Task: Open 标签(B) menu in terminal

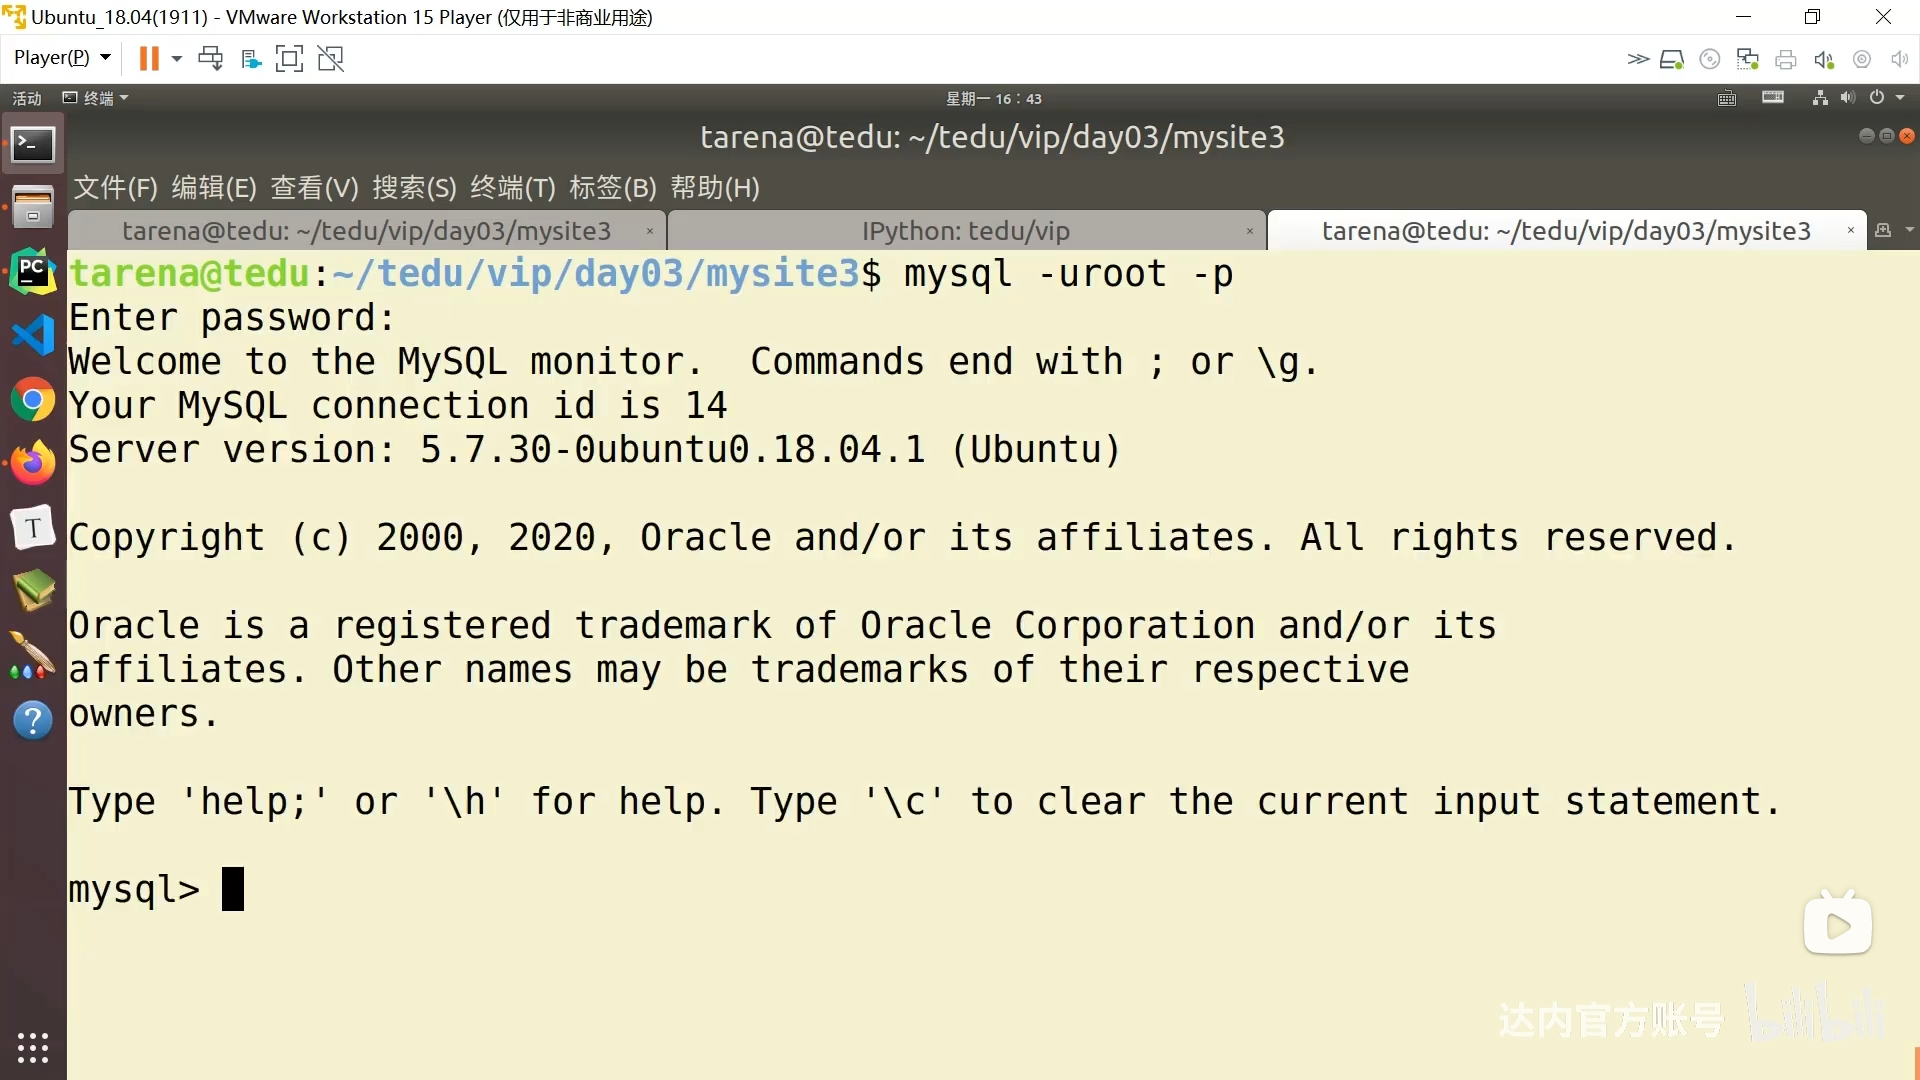Action: [613, 188]
